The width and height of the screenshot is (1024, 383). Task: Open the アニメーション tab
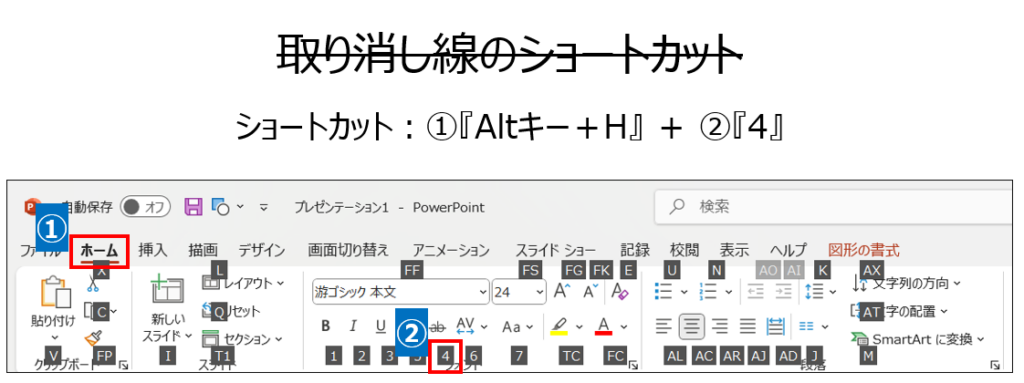451,250
